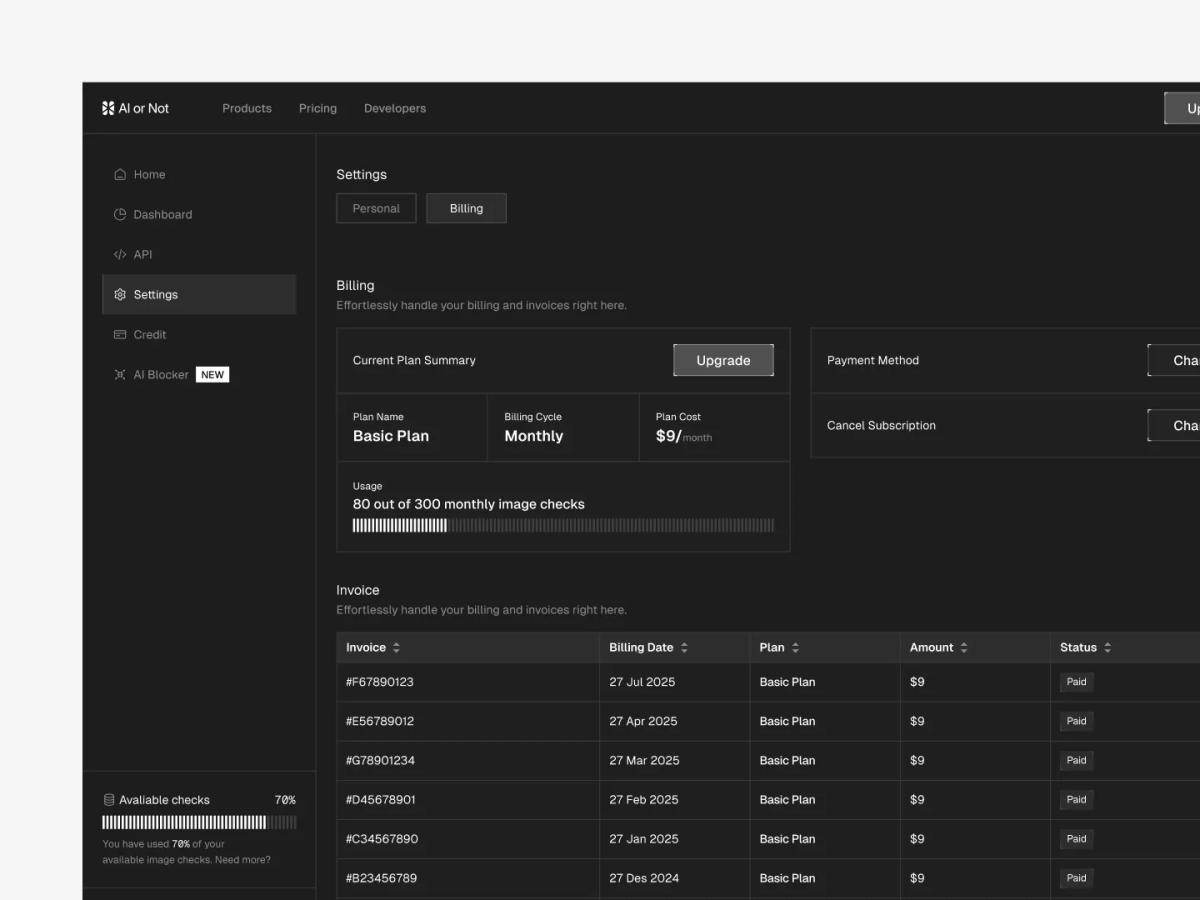Click the API code brackets icon
Image resolution: width=1200 pixels, height=900 pixels.
tap(120, 254)
